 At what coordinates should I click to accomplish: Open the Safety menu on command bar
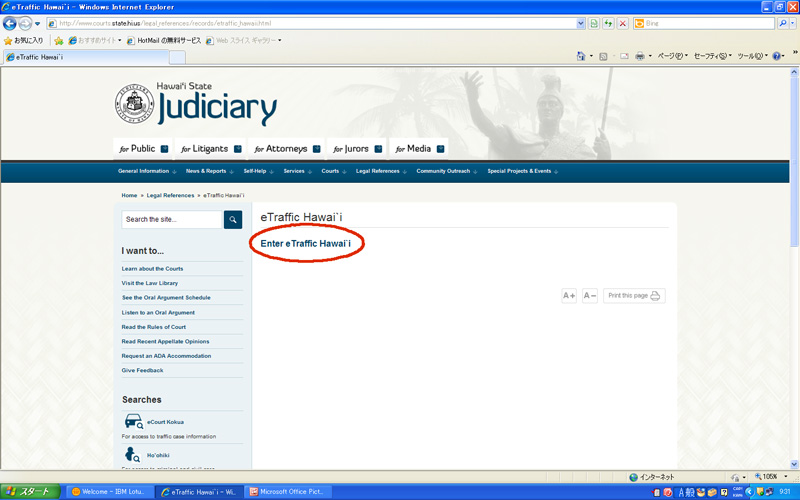tap(713, 56)
